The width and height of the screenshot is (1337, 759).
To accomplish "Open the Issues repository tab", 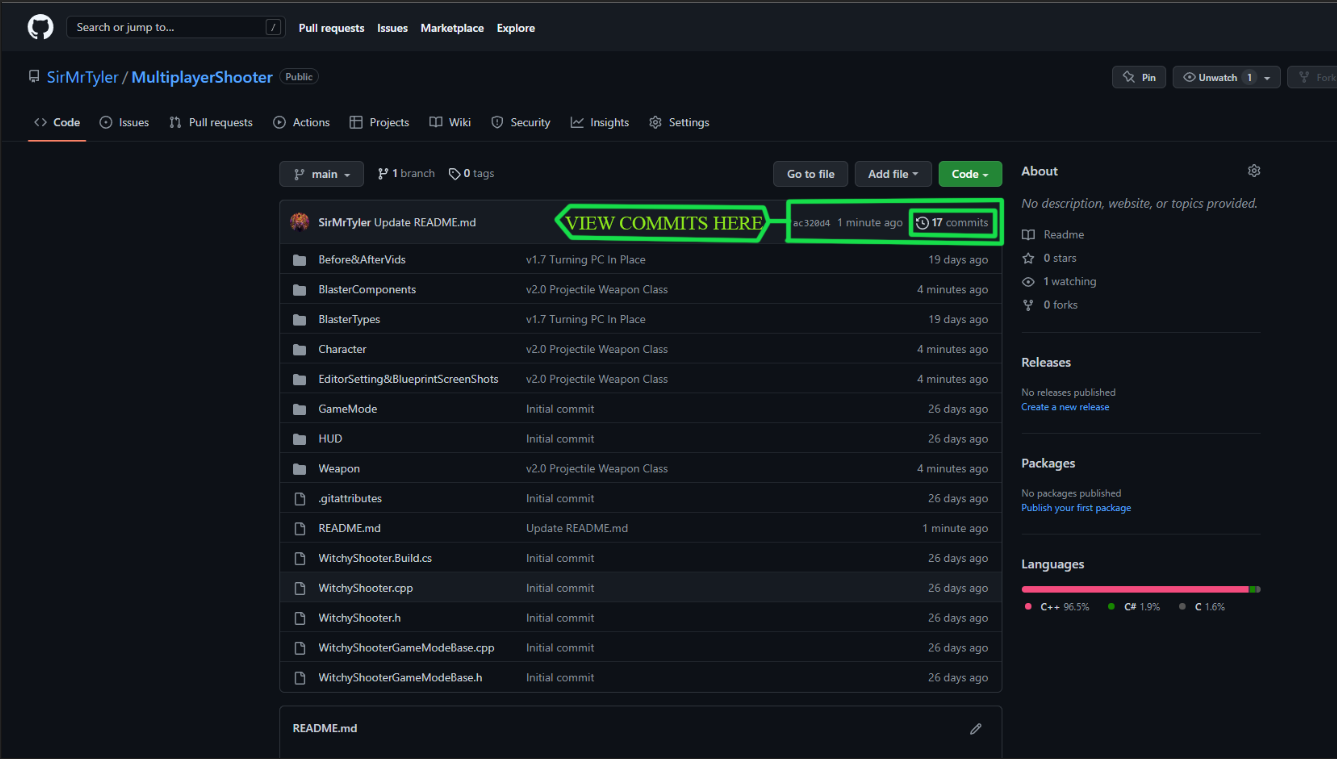I will point(124,123).
